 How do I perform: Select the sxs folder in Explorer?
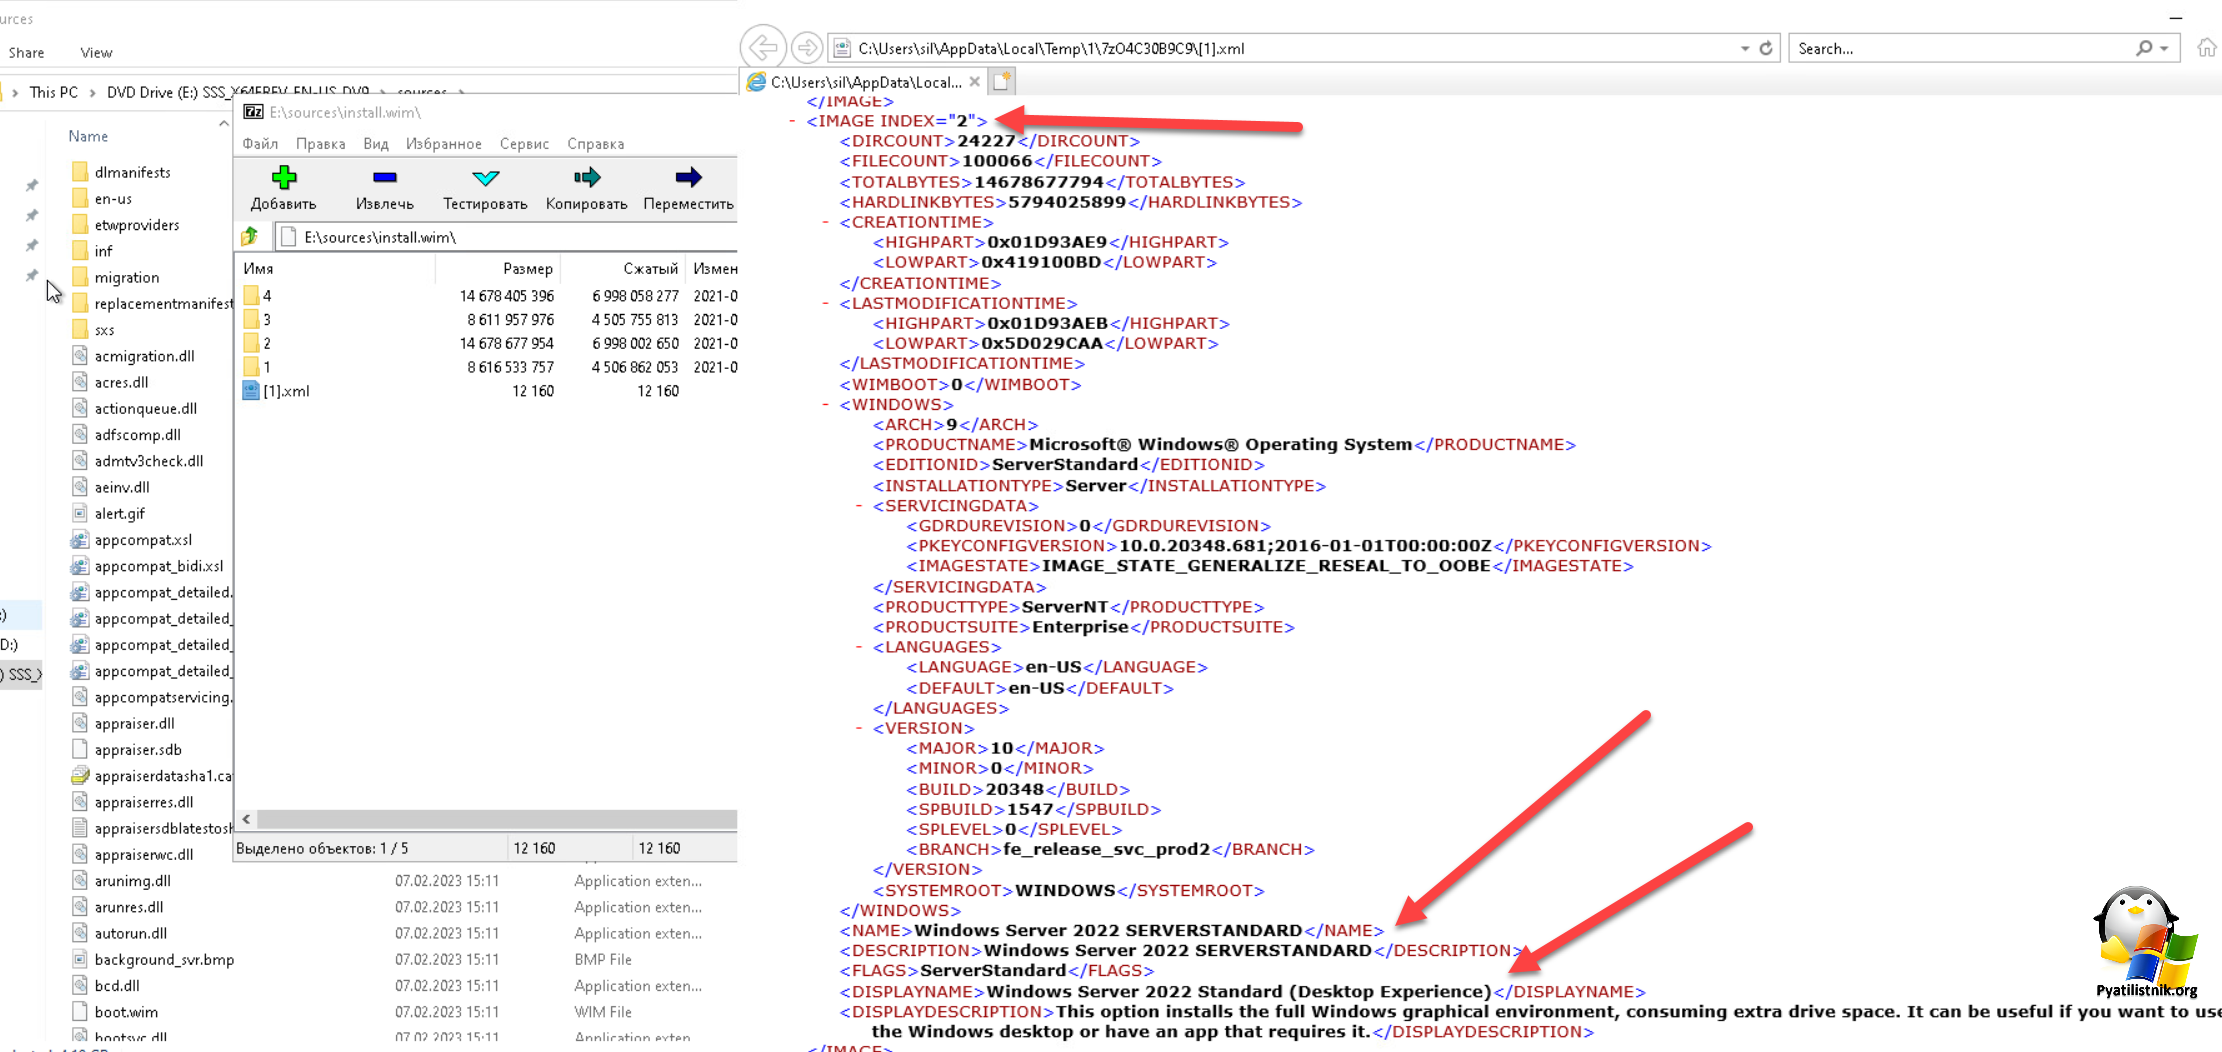(104, 329)
